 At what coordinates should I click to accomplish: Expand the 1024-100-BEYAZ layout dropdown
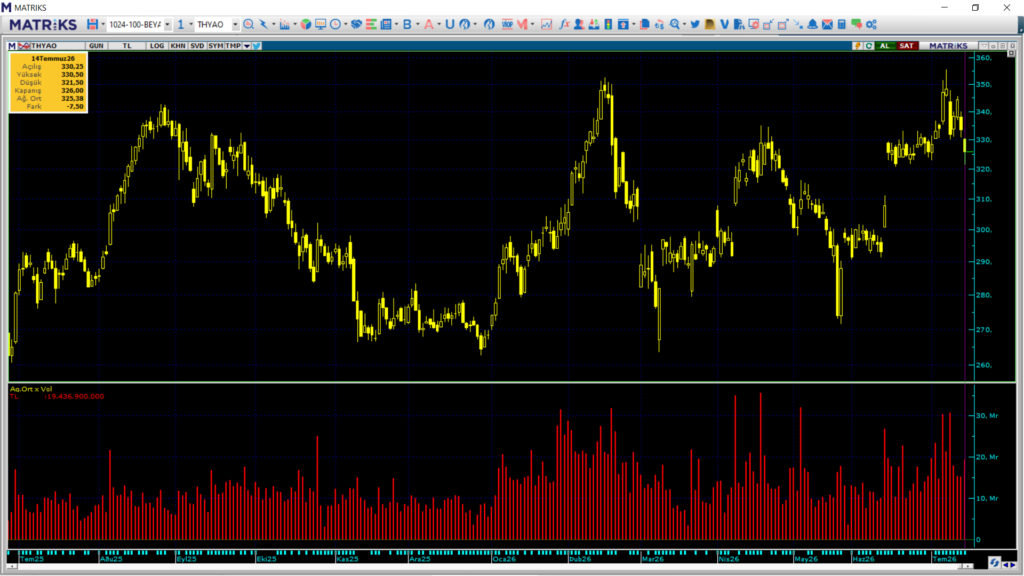(168, 24)
